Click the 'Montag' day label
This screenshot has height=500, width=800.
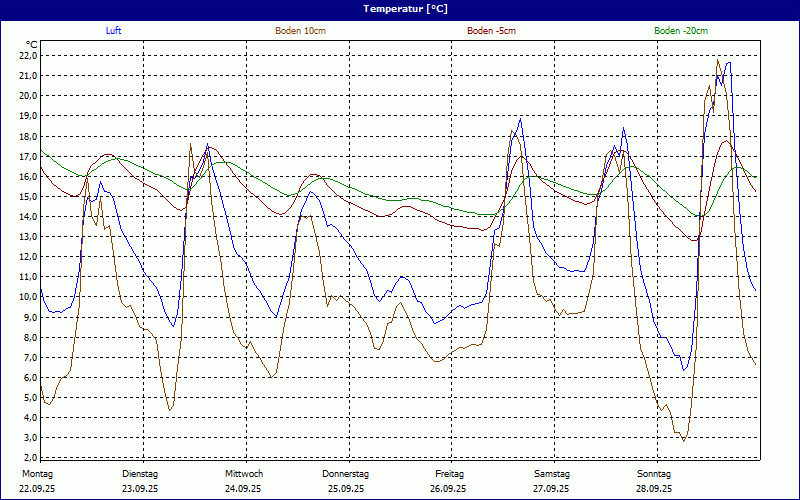[x=37, y=474]
